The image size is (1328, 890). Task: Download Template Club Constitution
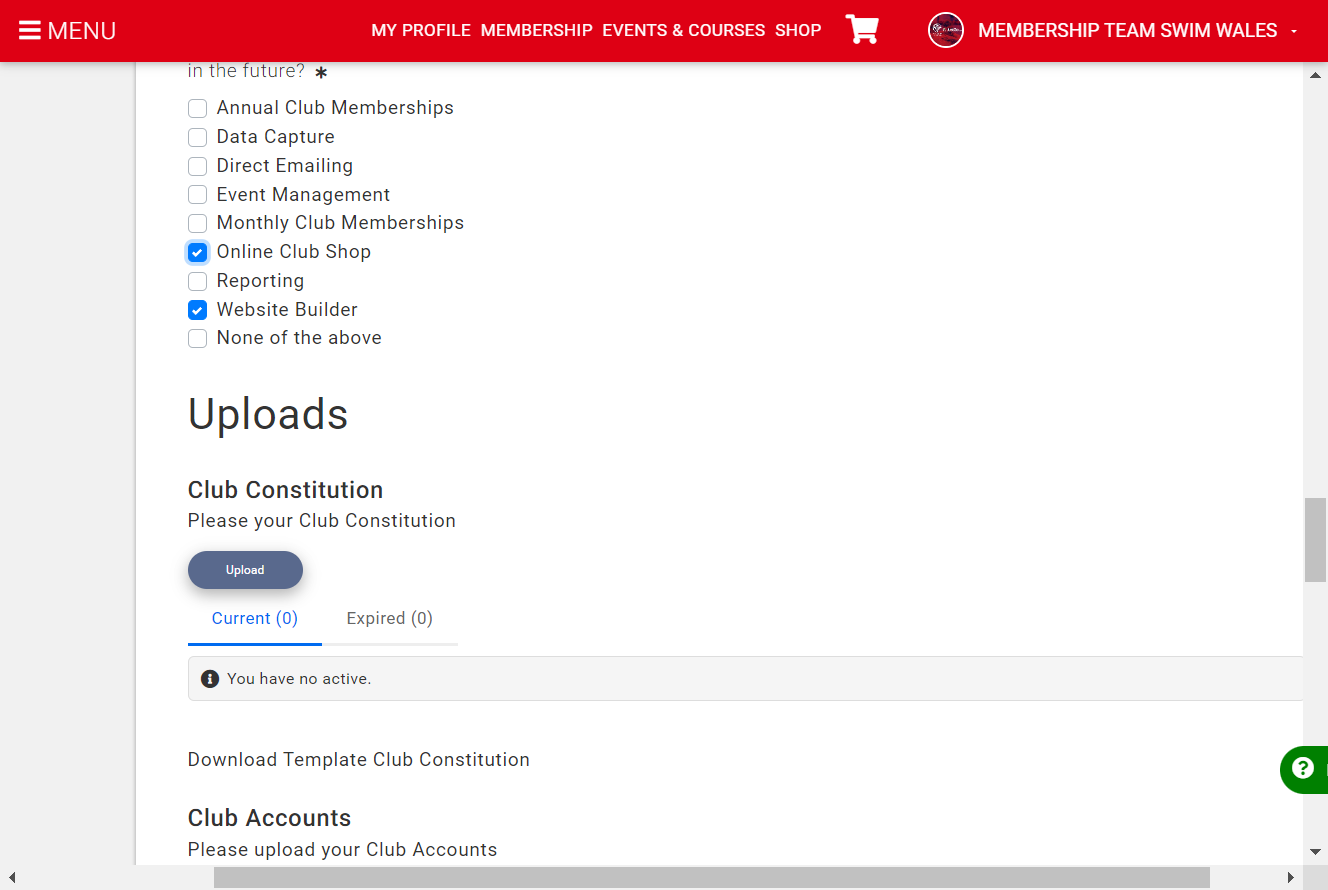tap(359, 760)
